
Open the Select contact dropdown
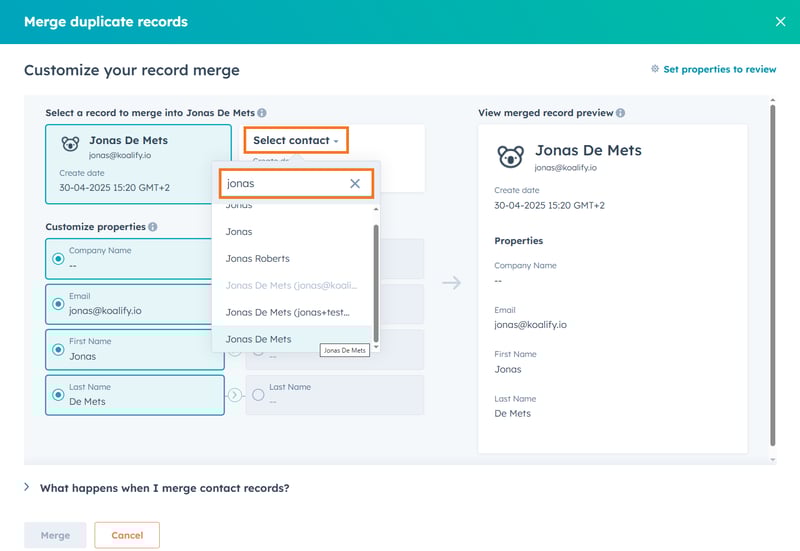tap(296, 140)
